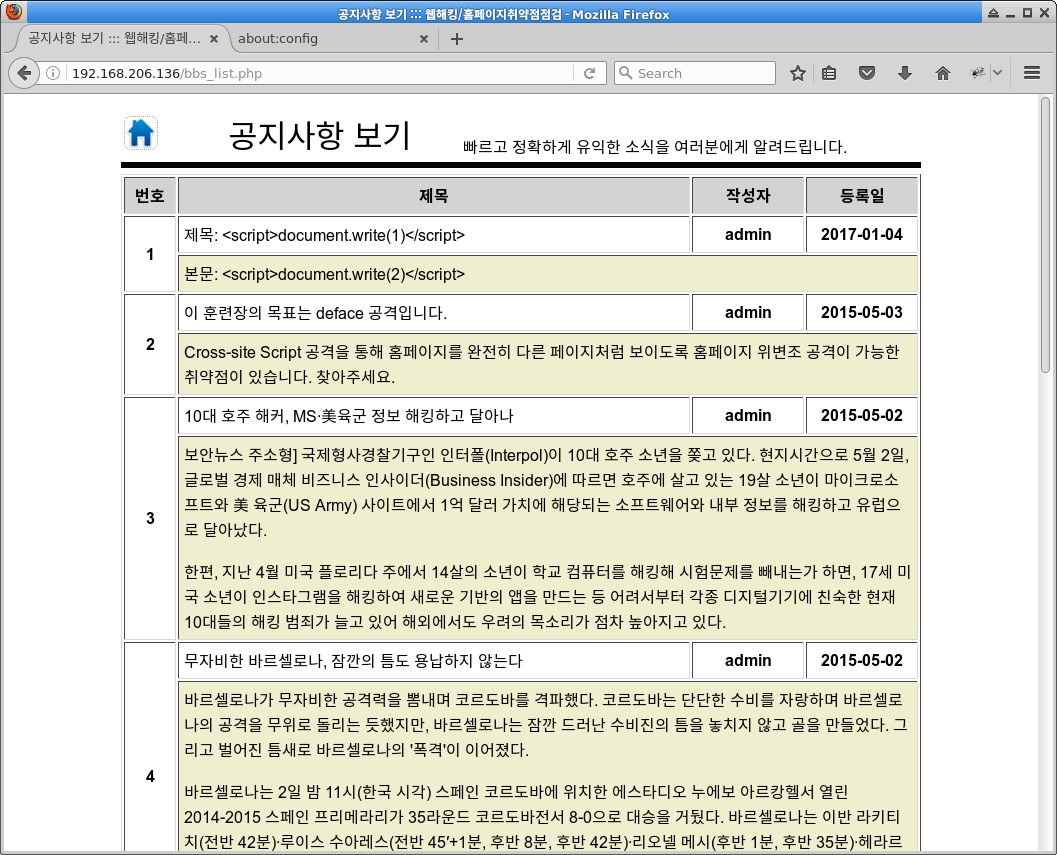Open a new tab with plus button
Image resolution: width=1057 pixels, height=855 pixels.
coord(456,38)
